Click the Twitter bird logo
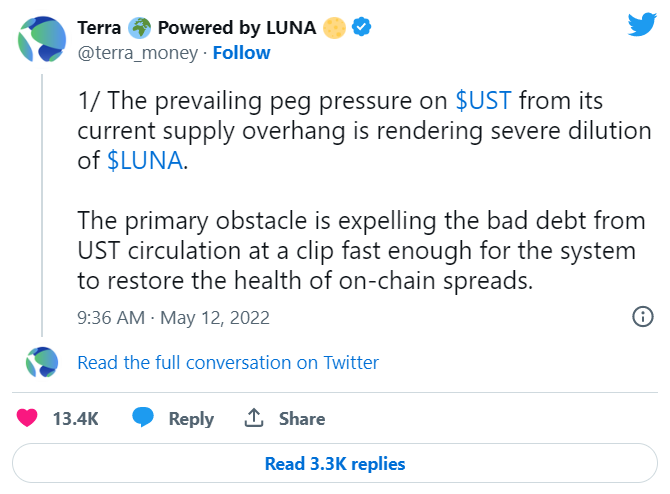Screen dimensions: 670x494 [x=641, y=26]
